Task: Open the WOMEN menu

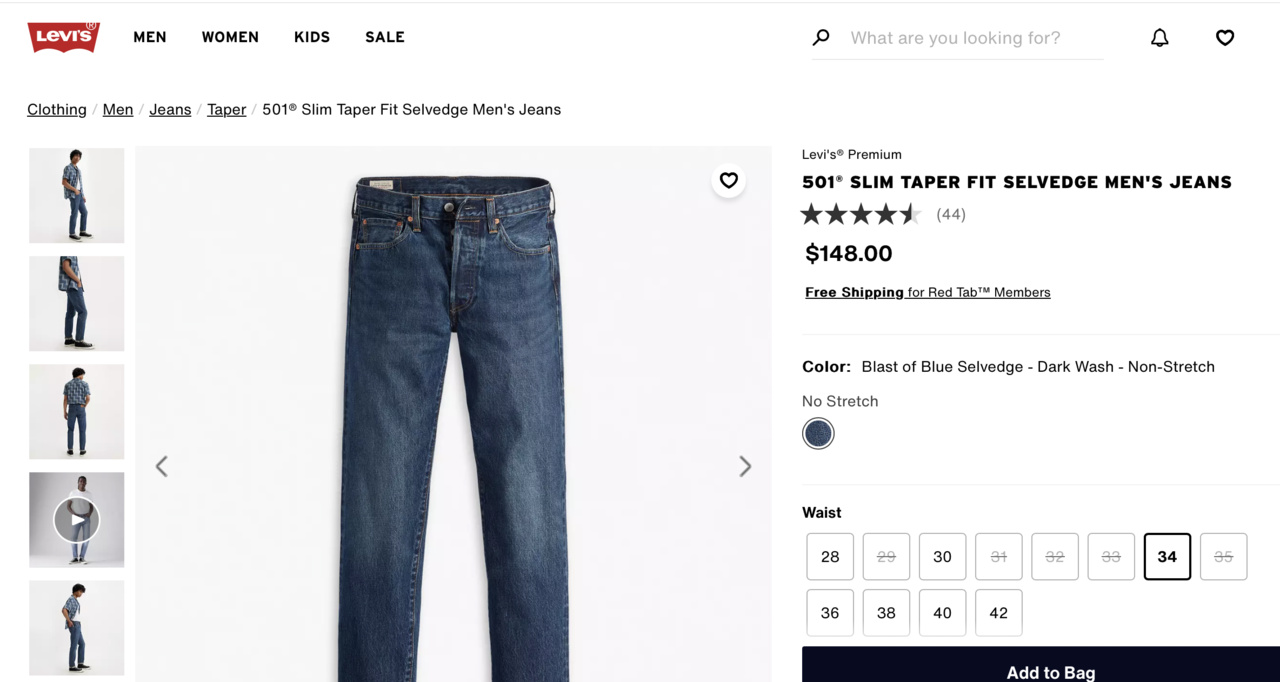Action: 230,37
